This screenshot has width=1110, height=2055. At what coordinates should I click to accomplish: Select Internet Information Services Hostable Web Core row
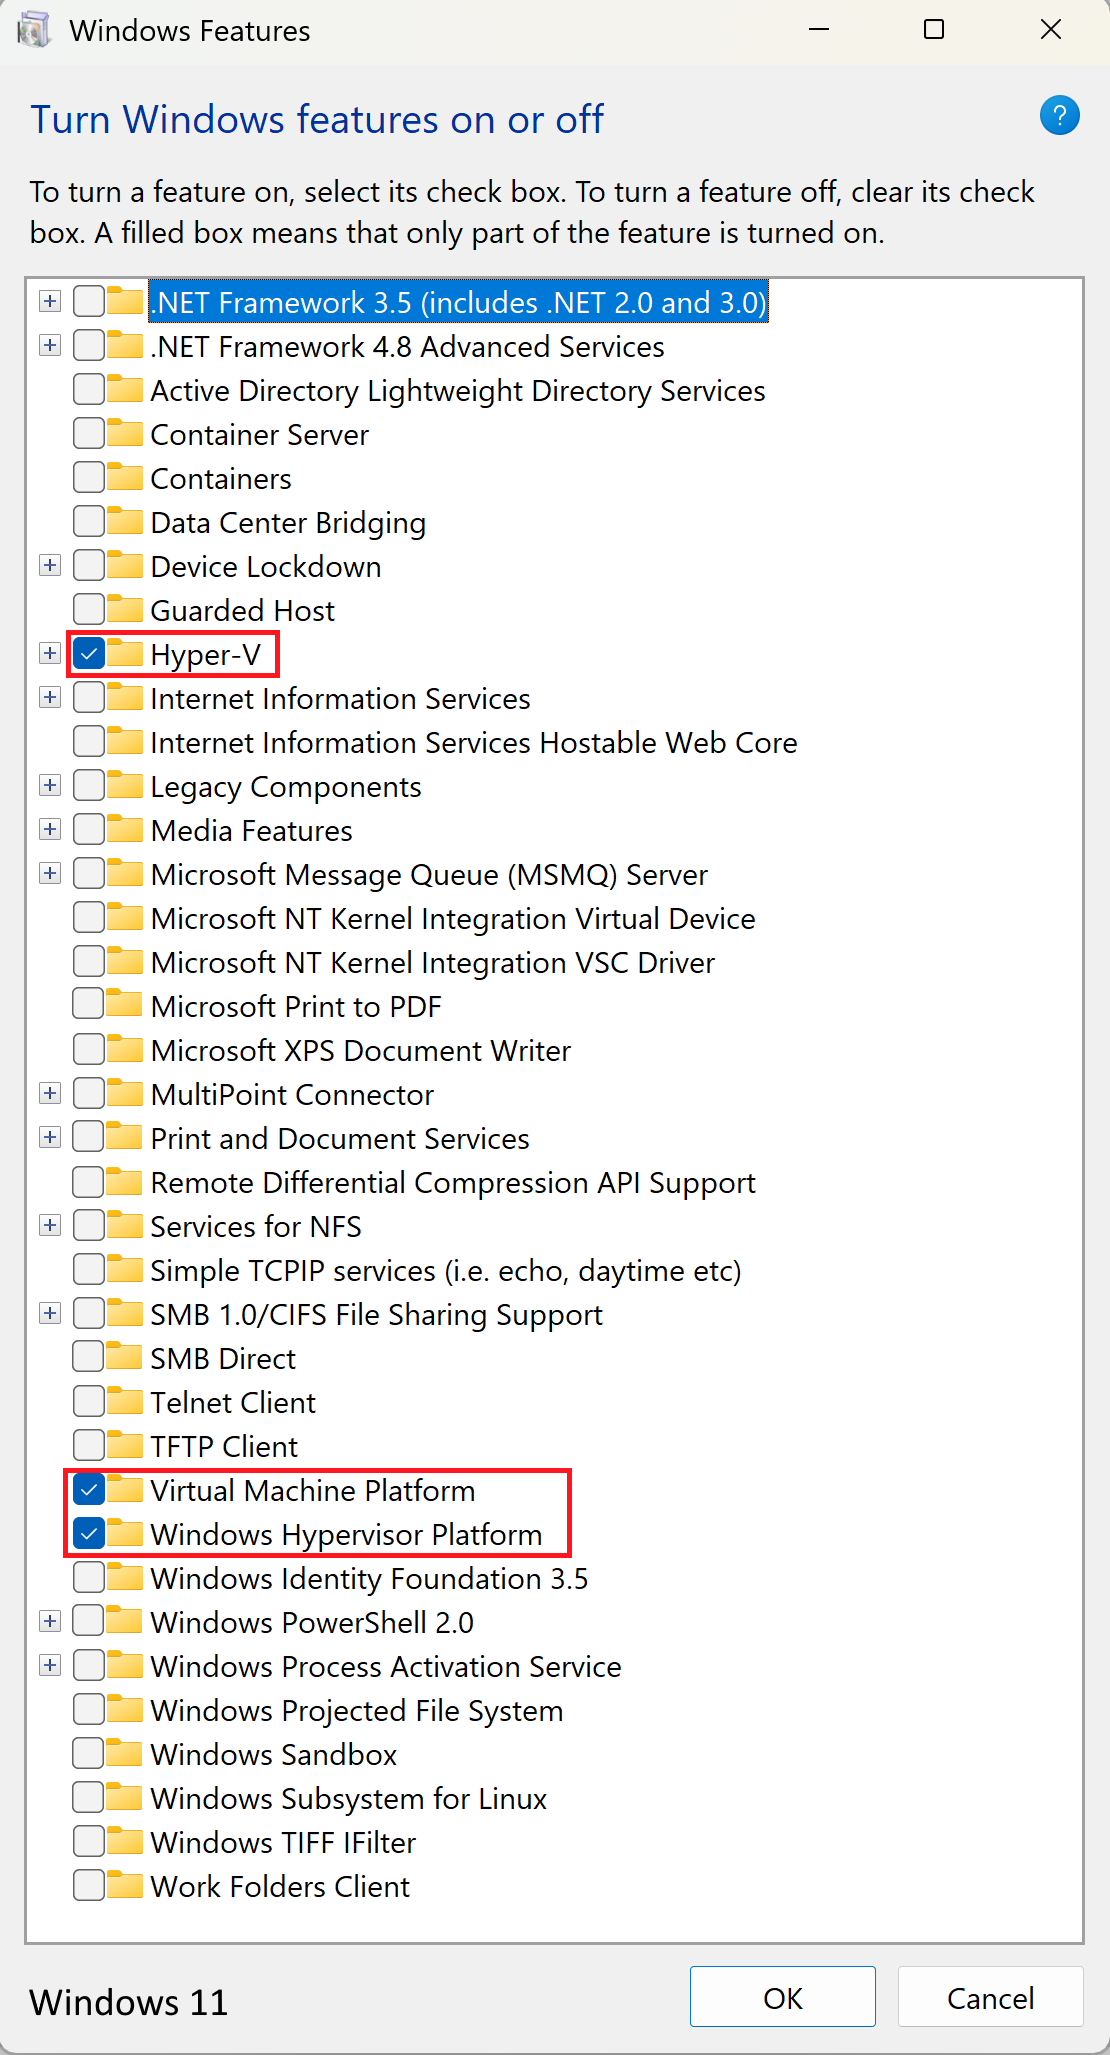(x=474, y=743)
